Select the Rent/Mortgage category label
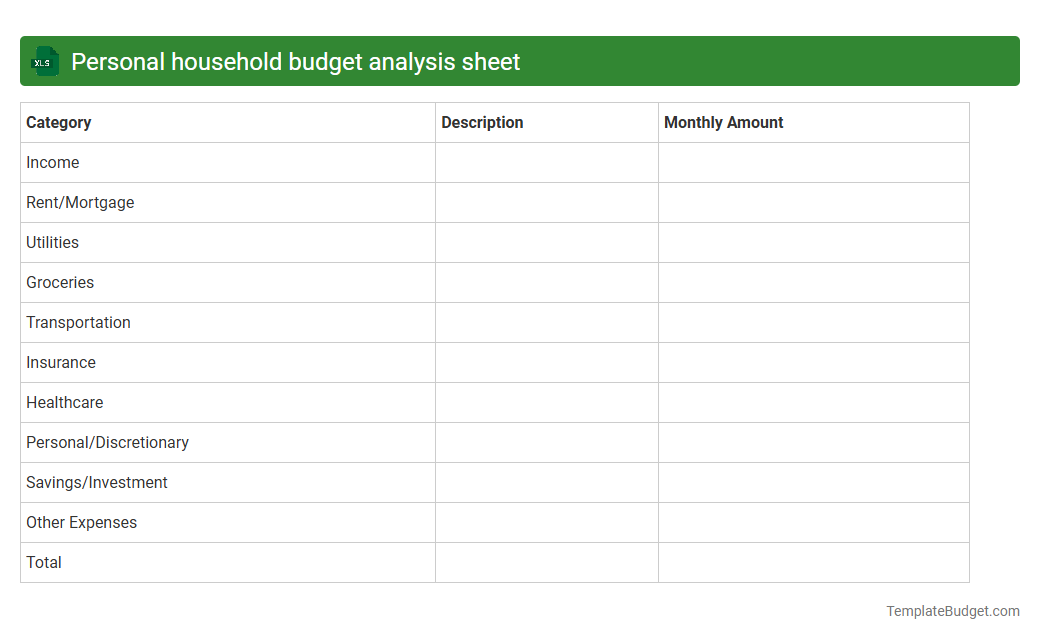1040x640 pixels. click(80, 202)
